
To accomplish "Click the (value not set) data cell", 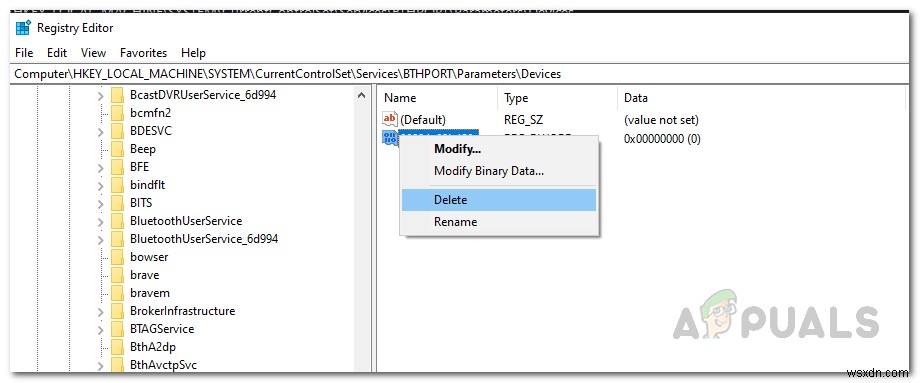I will point(661,120).
